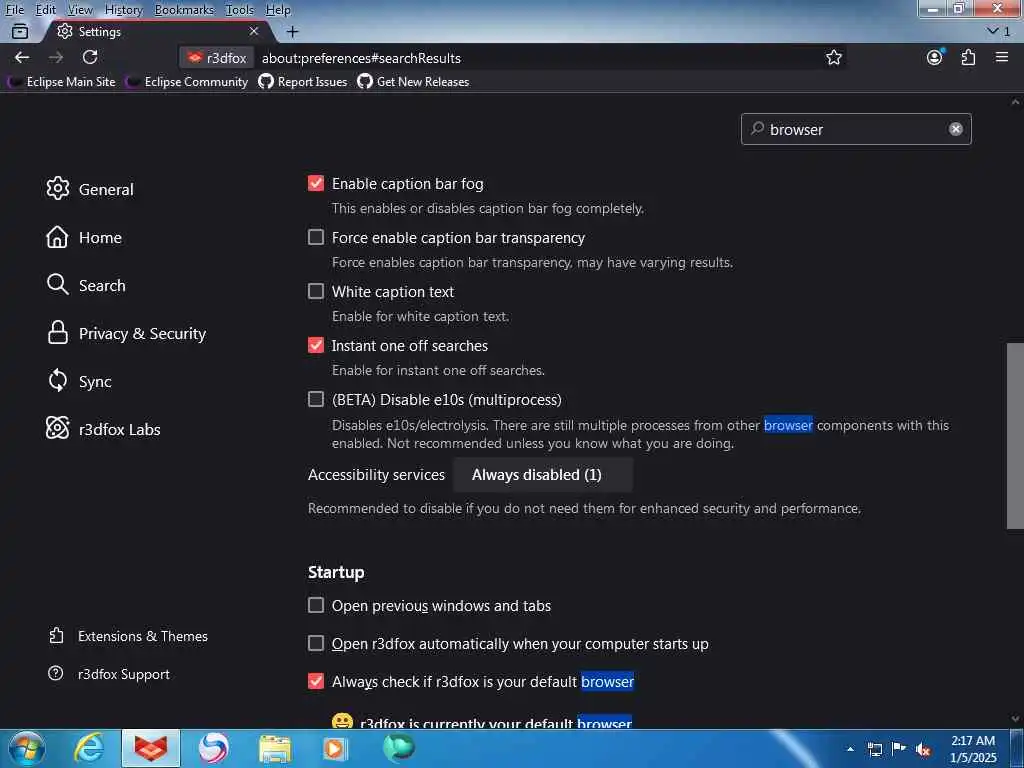Image resolution: width=1024 pixels, height=768 pixels.
Task: Launch Internet Explorer from taskbar
Action: pyautogui.click(x=88, y=748)
